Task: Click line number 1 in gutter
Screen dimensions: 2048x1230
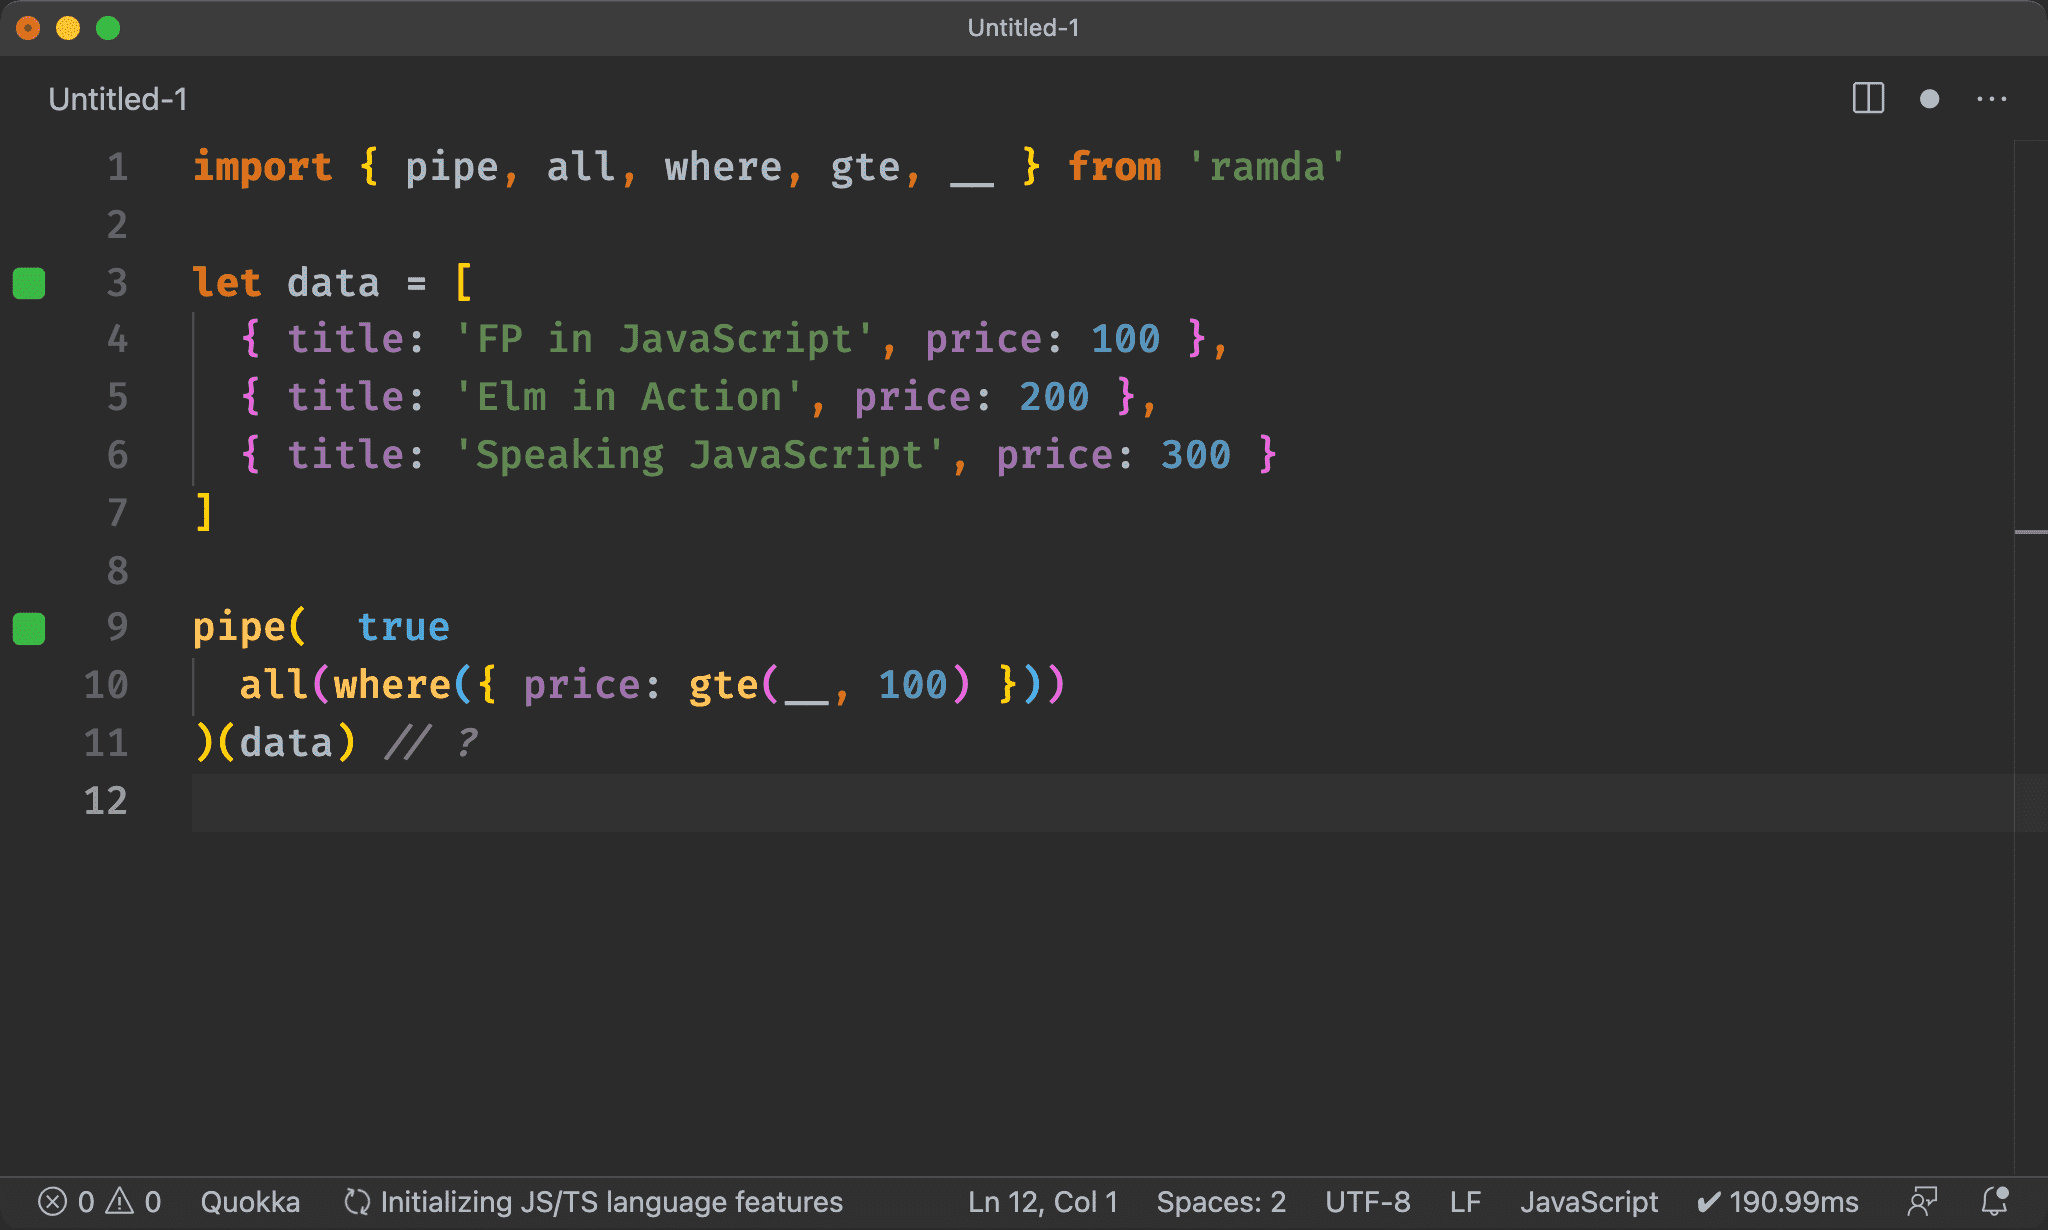Action: point(117,167)
